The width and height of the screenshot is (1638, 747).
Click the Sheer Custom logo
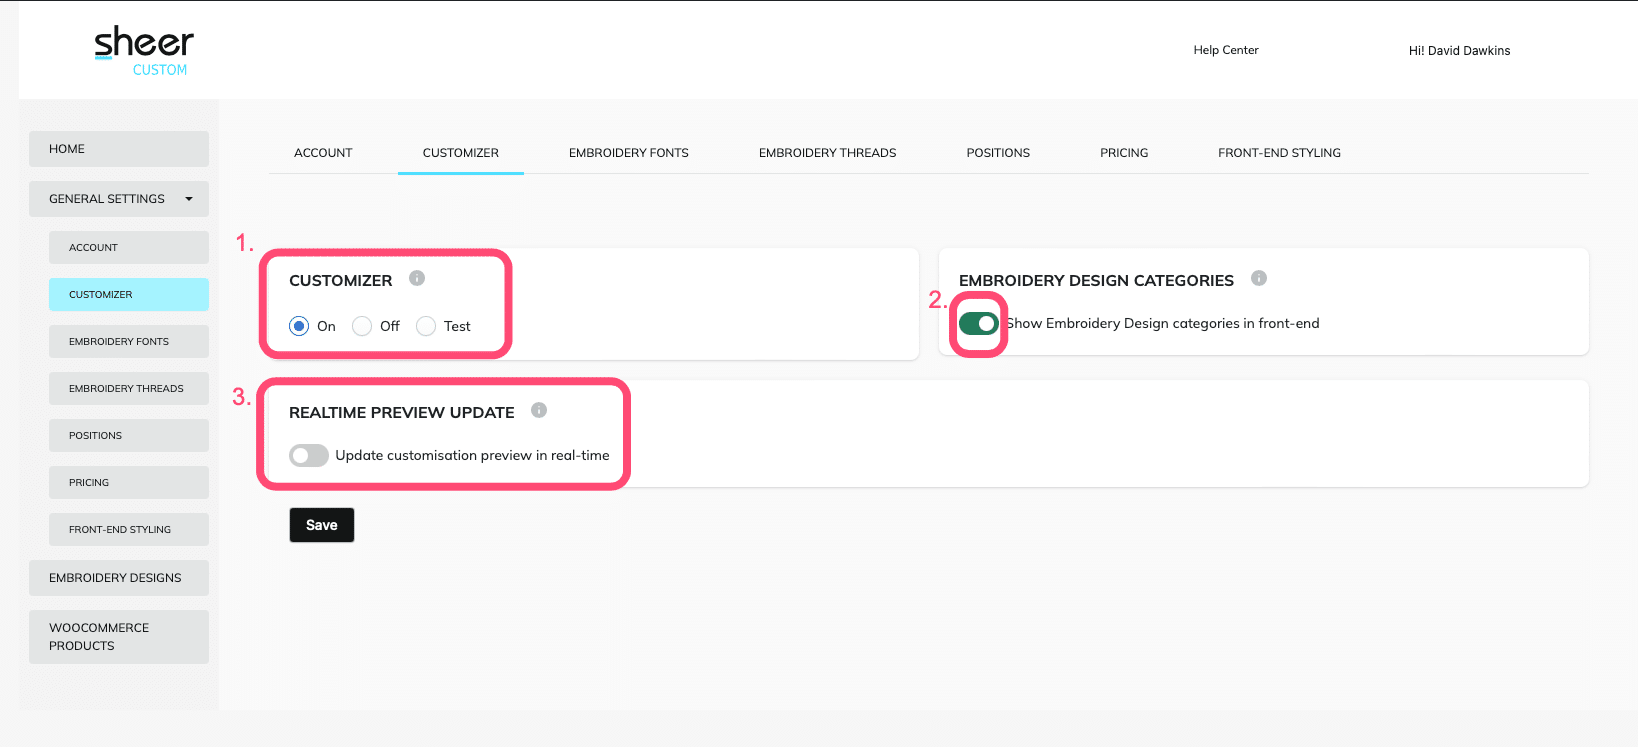[x=144, y=51]
